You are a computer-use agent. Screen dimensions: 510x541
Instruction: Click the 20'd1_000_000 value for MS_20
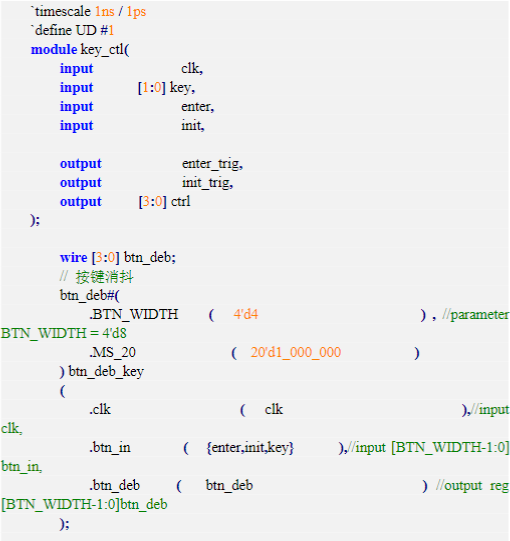(296, 353)
